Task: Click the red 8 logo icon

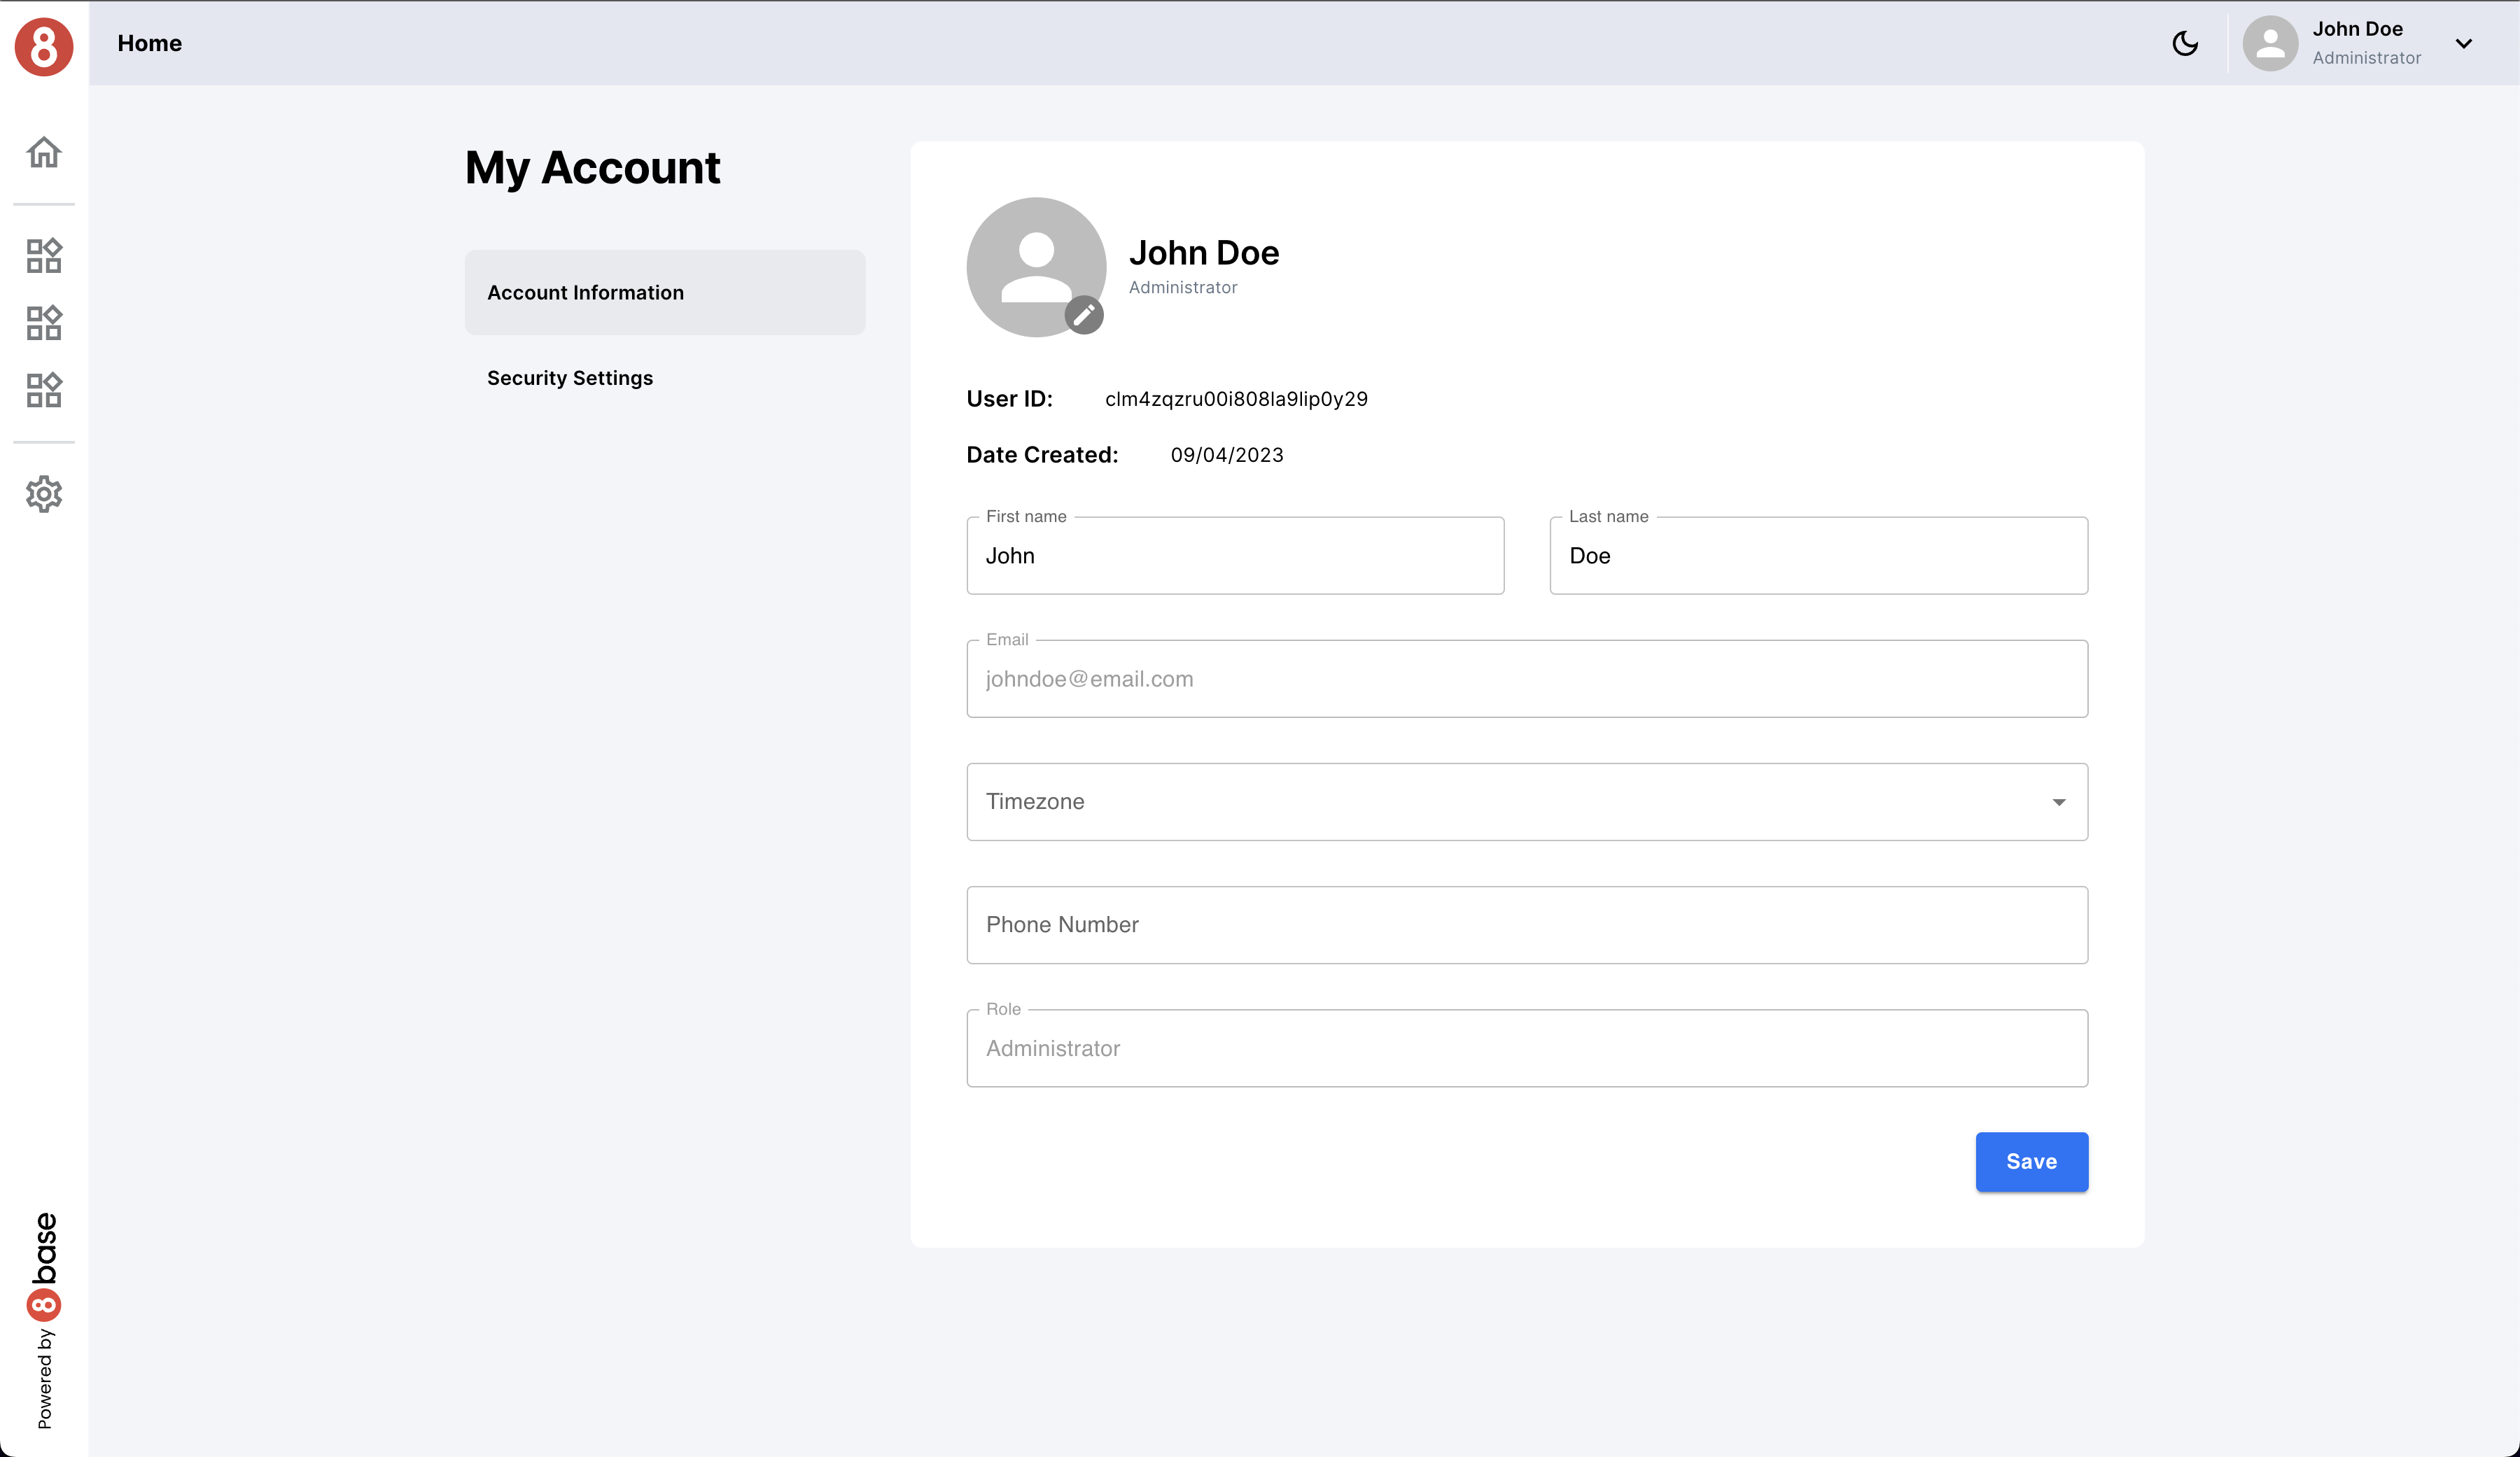Action: (x=44, y=46)
